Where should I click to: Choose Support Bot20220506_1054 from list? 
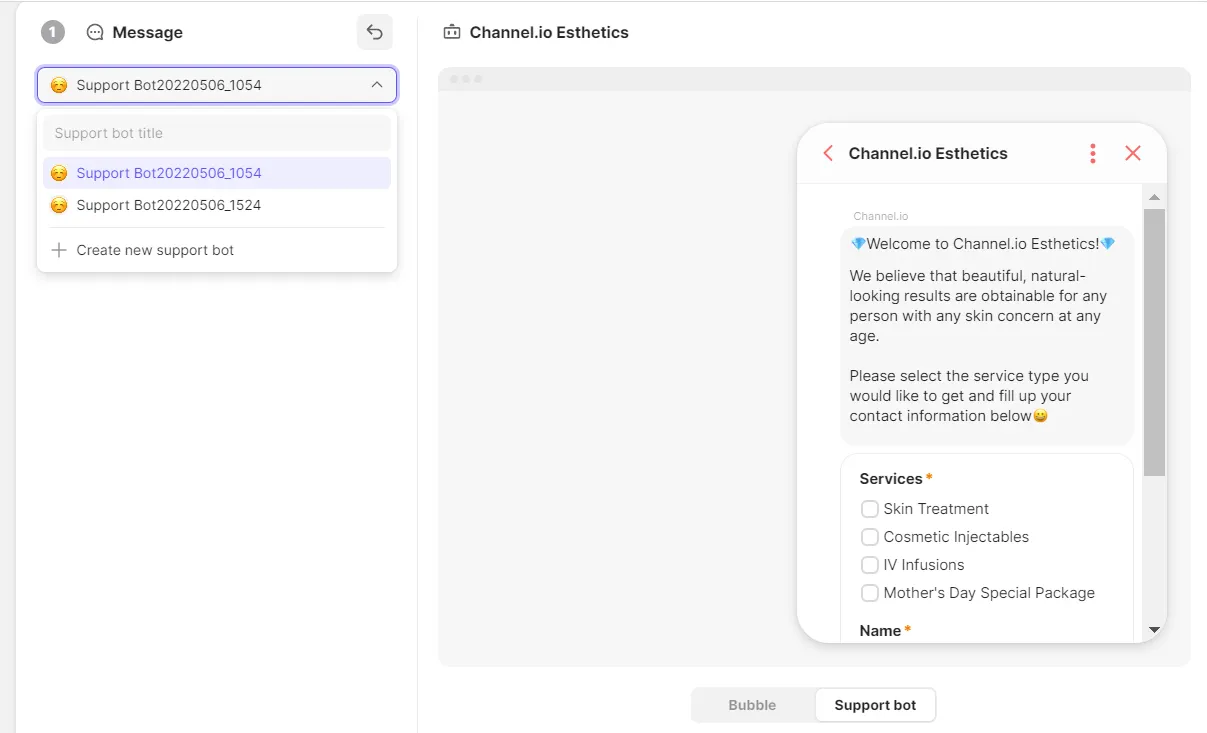click(x=168, y=173)
